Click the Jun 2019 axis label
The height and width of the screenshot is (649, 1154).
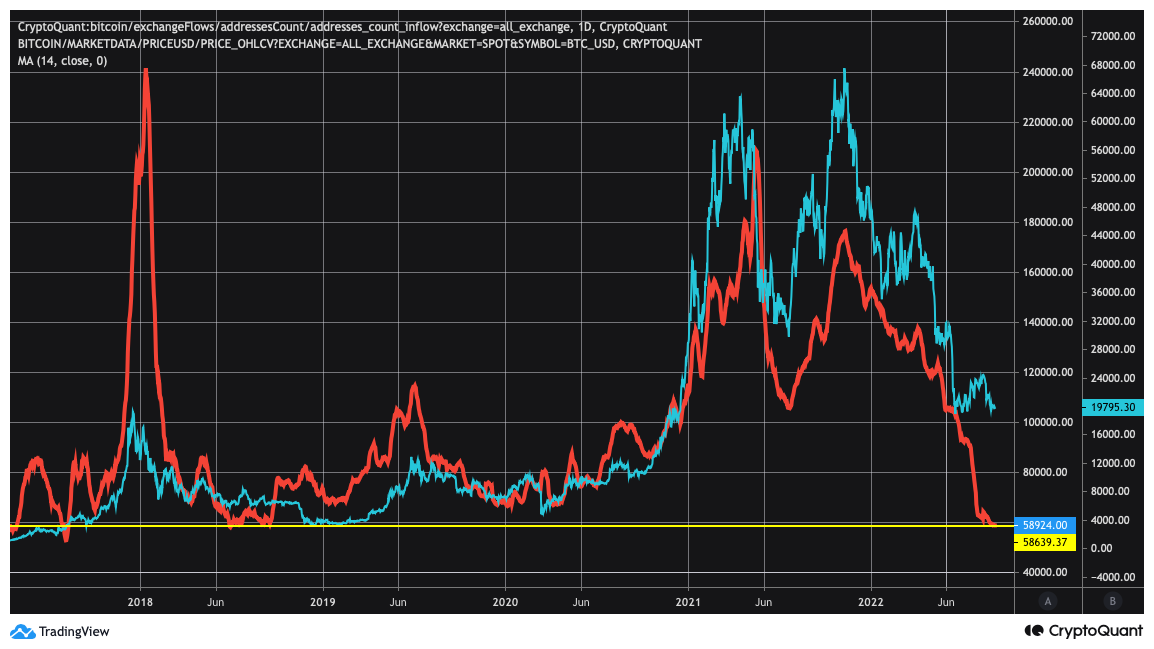398,602
